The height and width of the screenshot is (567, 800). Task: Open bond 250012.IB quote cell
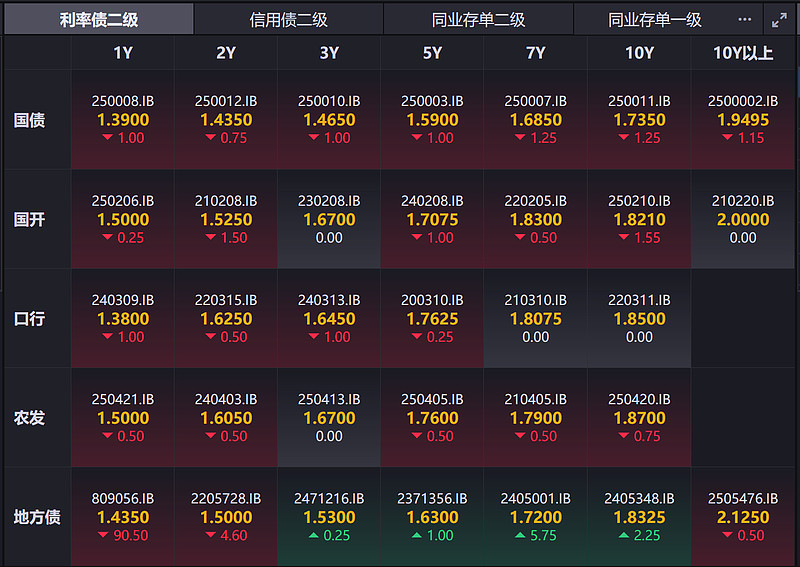pyautogui.click(x=226, y=120)
